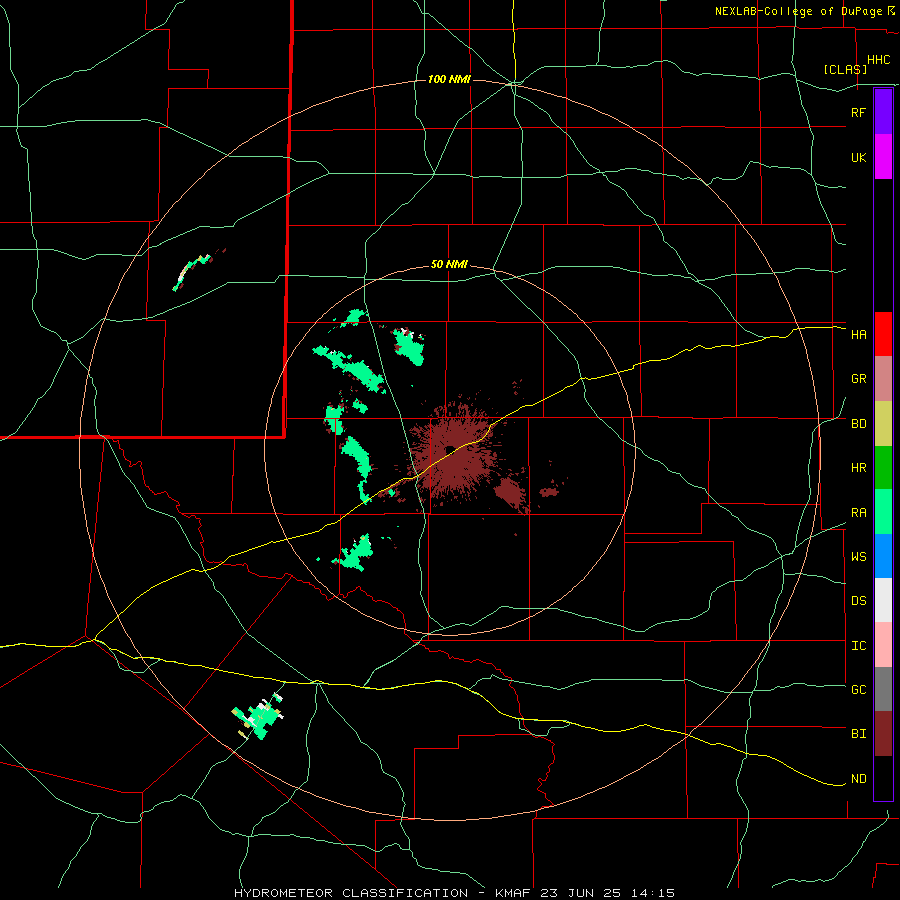The image size is (900, 900).
Task: Click the BD legend label
Action: tap(858, 424)
